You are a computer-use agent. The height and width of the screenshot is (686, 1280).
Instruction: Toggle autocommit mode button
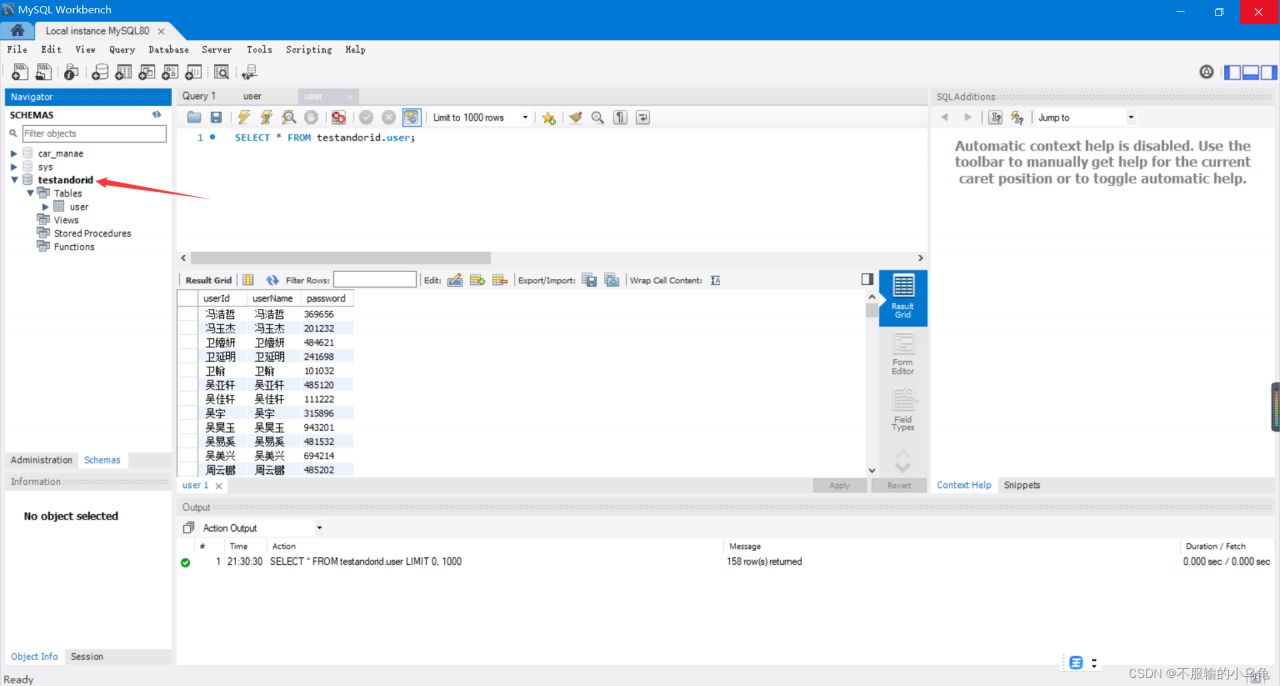coord(411,118)
